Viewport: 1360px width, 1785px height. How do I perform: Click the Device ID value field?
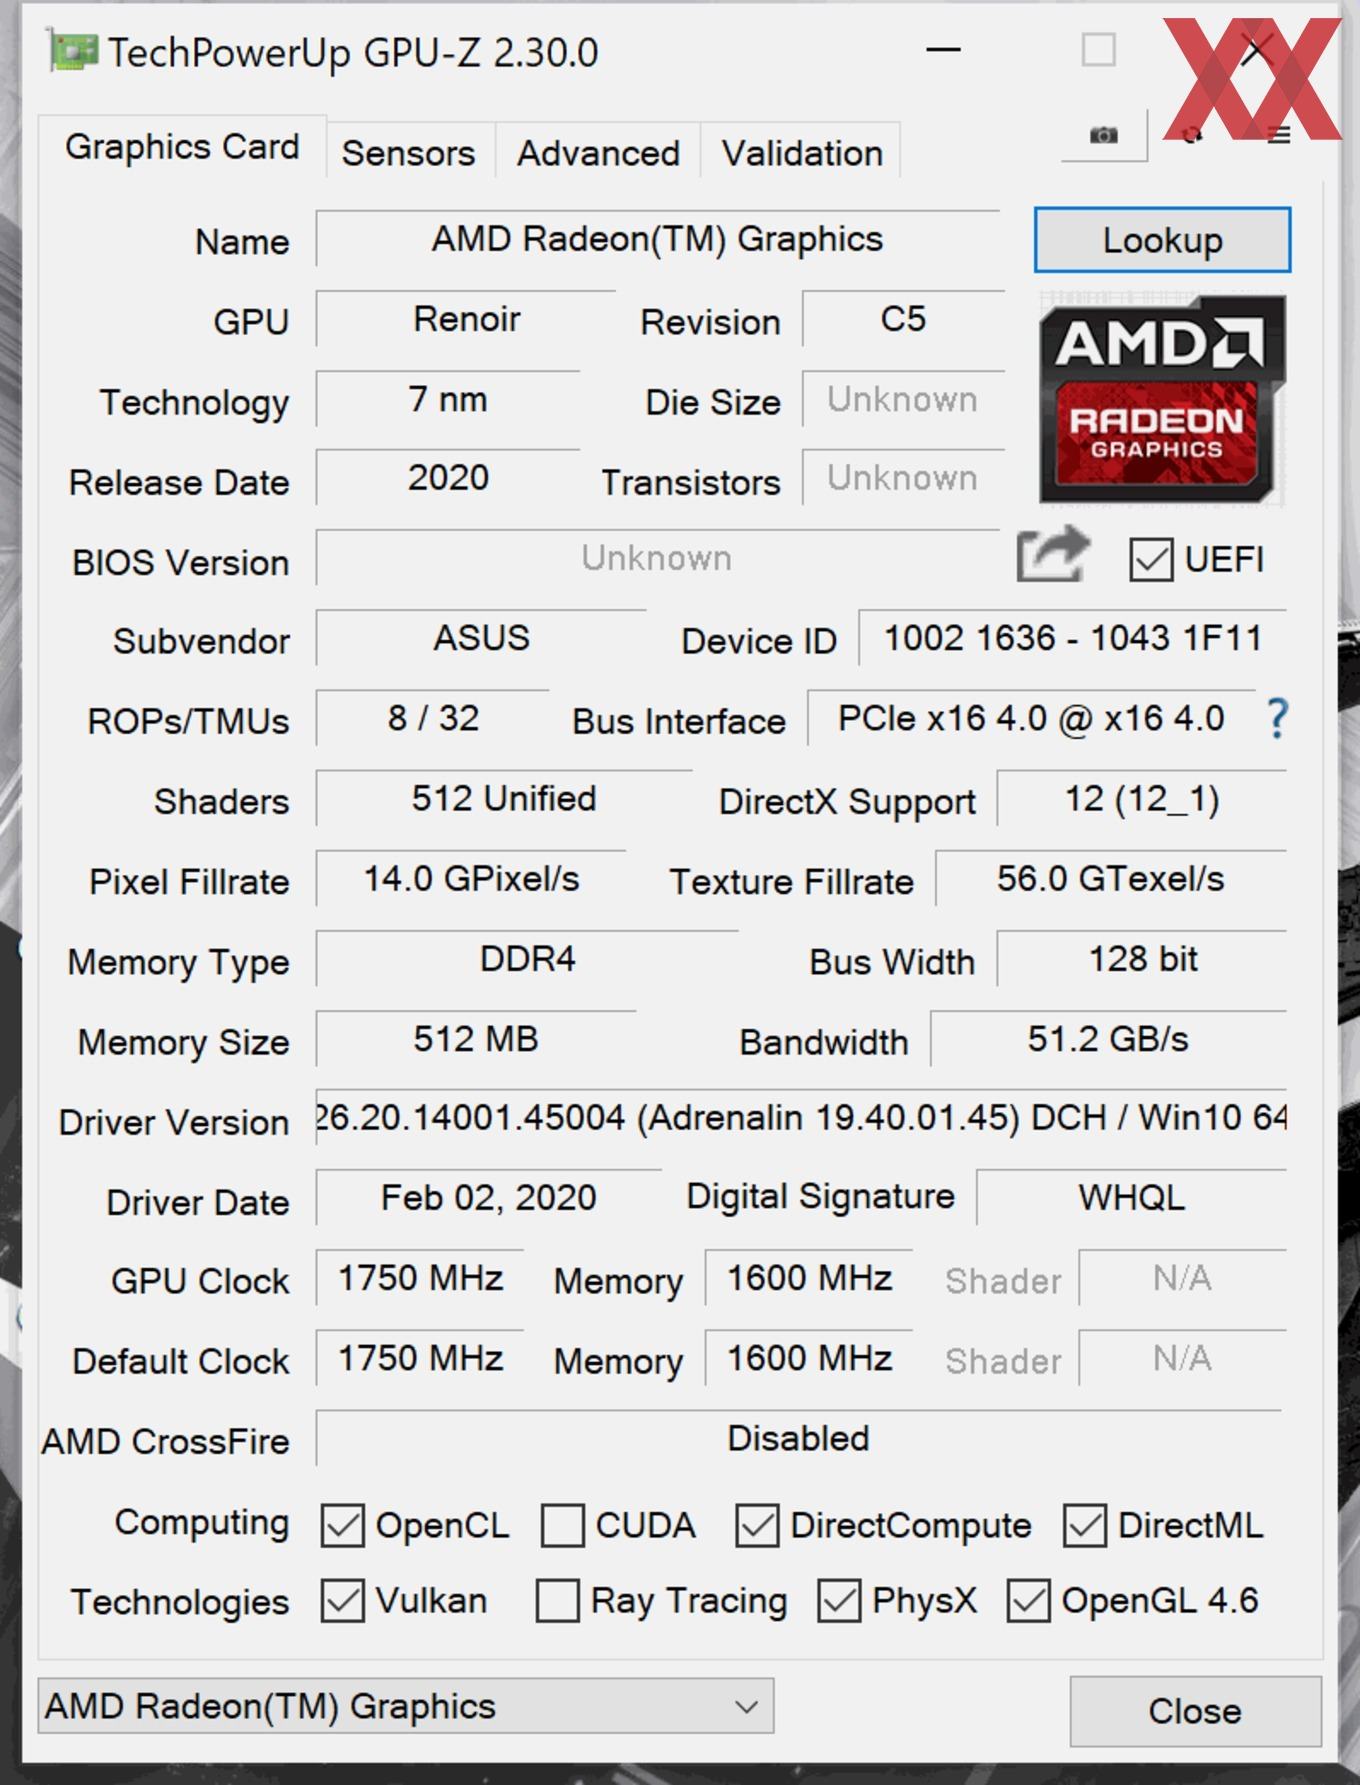coord(1073,638)
